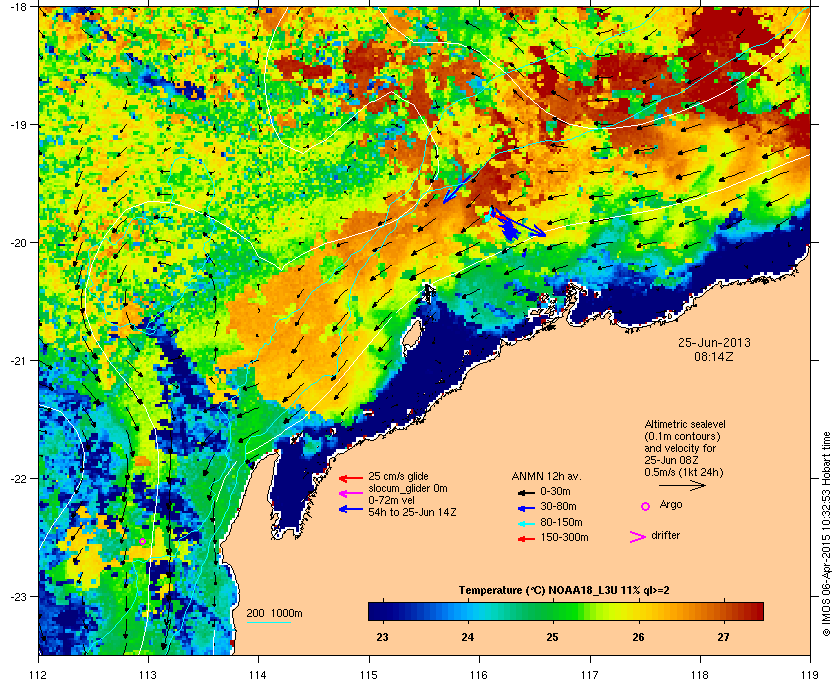The width and height of the screenshot is (840, 680).
Task: Click the '-18' latitude axis label
Action: [19, 6]
